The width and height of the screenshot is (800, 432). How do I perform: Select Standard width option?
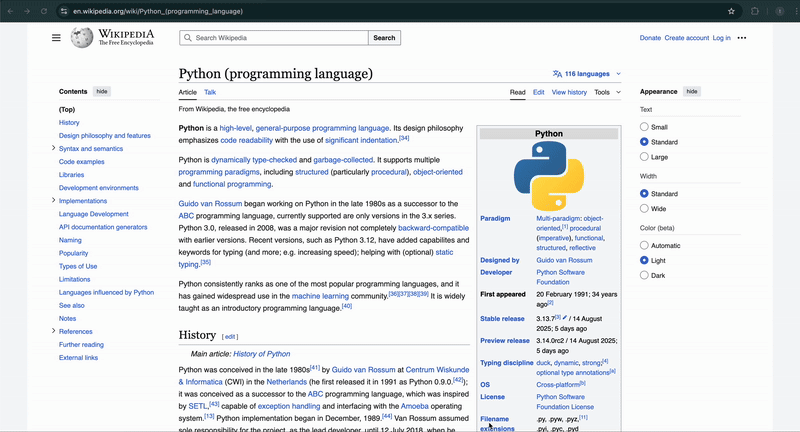pos(644,193)
